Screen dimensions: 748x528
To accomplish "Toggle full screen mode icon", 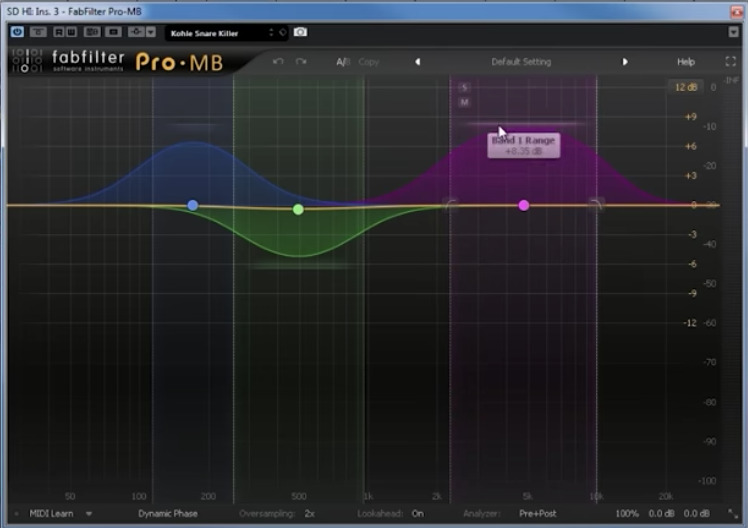I will [730, 62].
